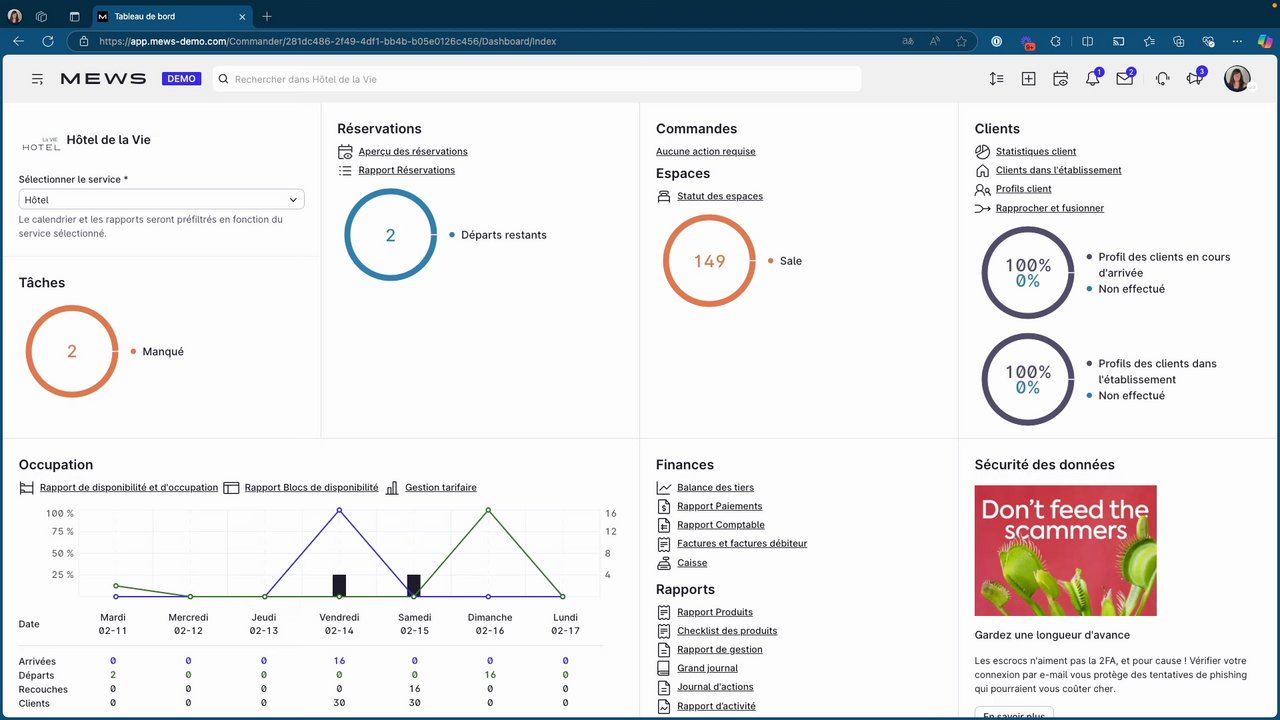Image resolution: width=1280 pixels, height=720 pixels.
Task: Click the Hôtel de la Vie logo
Action: 41,145
